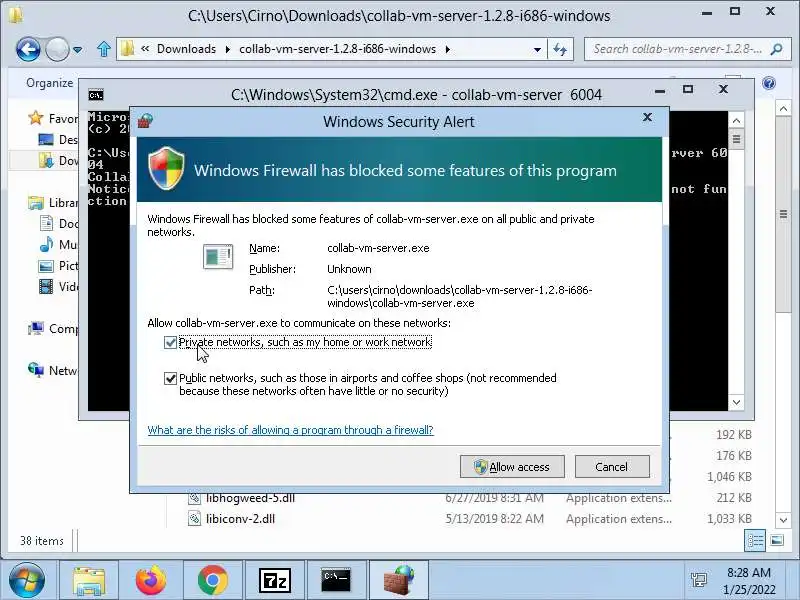Screen dimensions: 800x600
Task: Switch Explorer to Details view icon
Action: (755, 540)
